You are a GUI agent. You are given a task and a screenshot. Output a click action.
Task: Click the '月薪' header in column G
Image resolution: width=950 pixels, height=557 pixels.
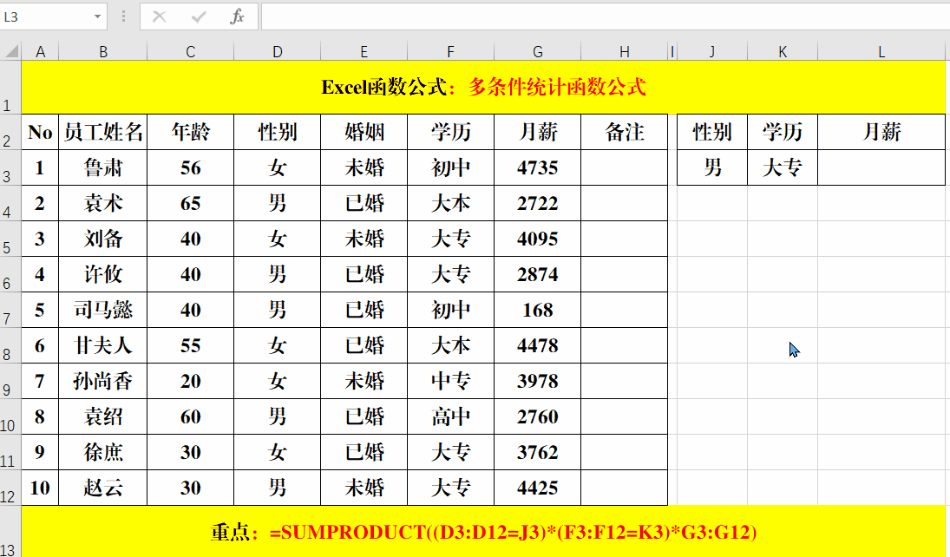(x=537, y=132)
